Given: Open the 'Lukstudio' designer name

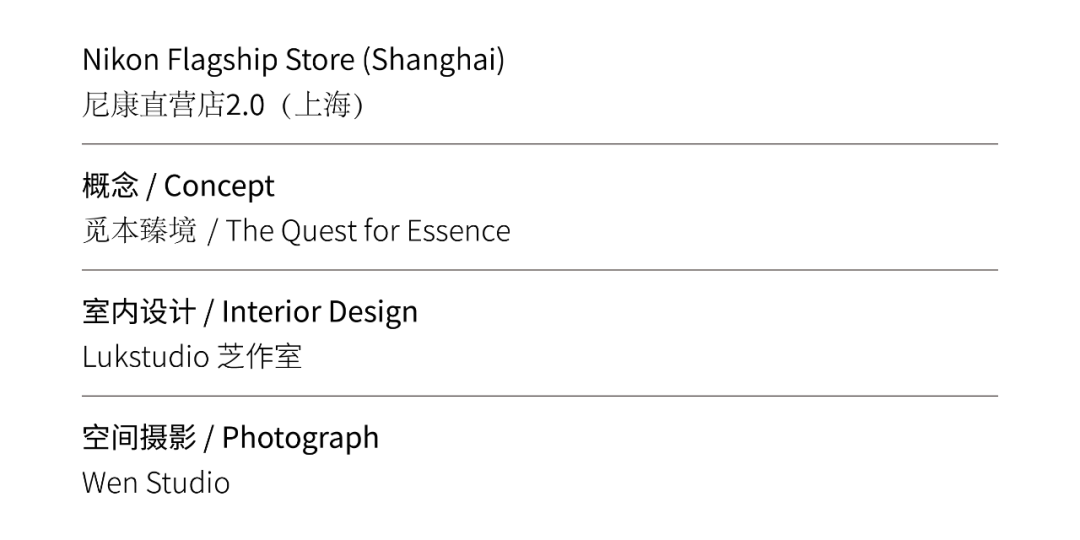Looking at the screenshot, I should (145, 357).
